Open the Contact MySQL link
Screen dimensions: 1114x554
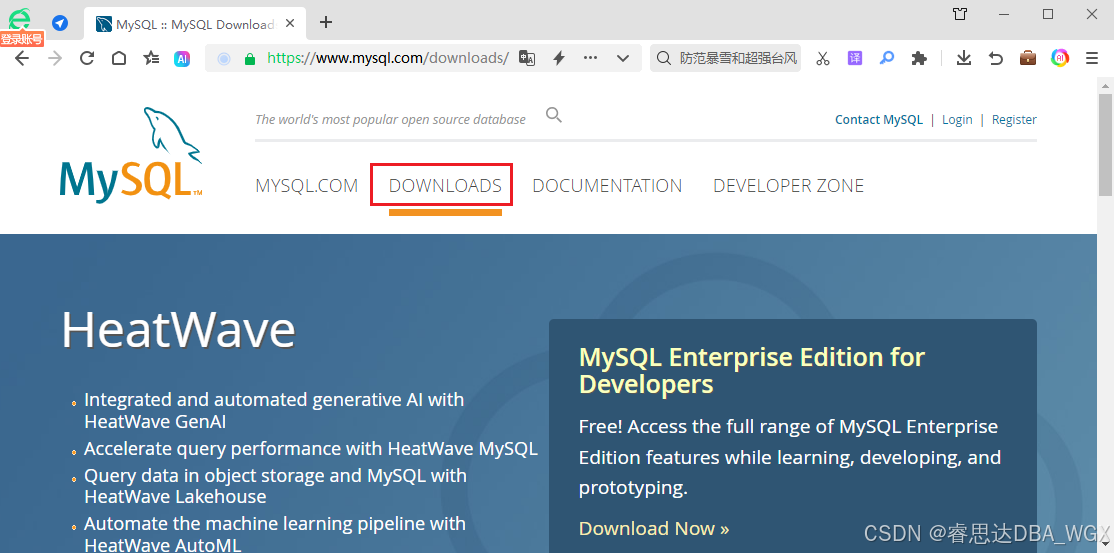[879, 119]
